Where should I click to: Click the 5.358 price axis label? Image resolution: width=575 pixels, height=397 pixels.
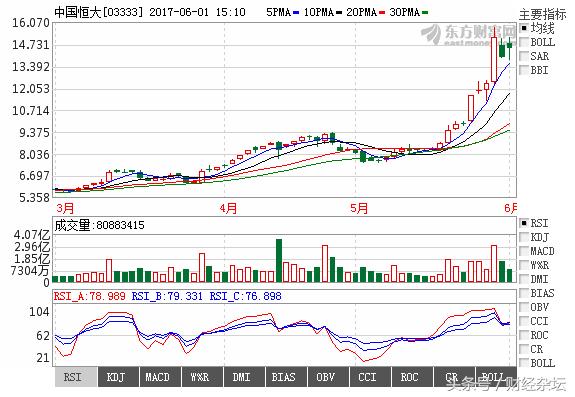click(x=34, y=198)
